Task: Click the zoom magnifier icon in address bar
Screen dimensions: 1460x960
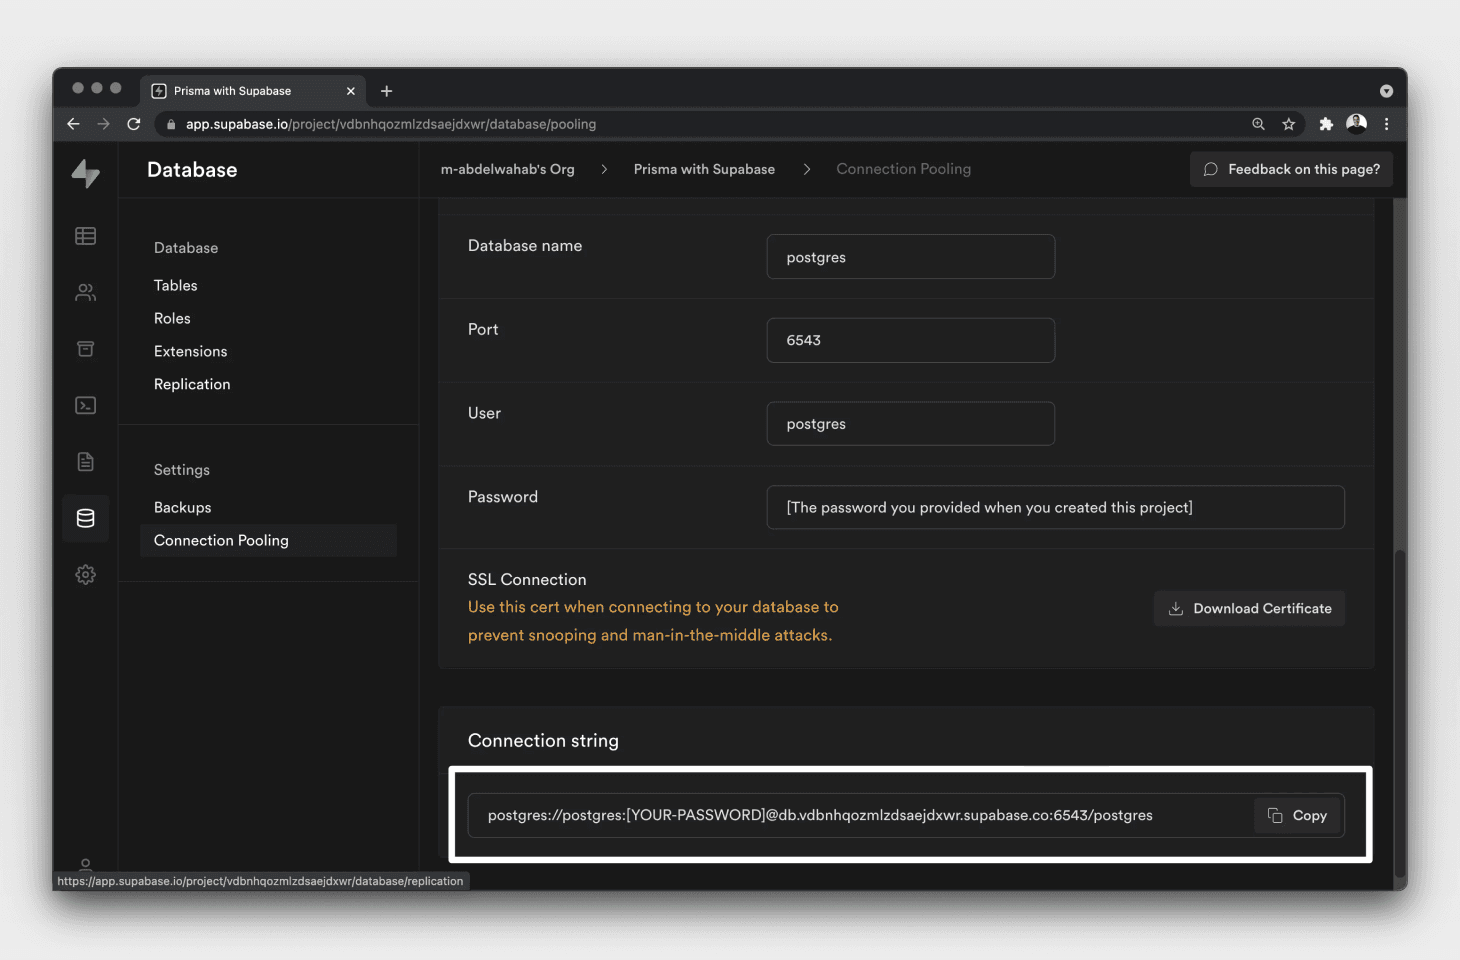Action: pyautogui.click(x=1258, y=124)
